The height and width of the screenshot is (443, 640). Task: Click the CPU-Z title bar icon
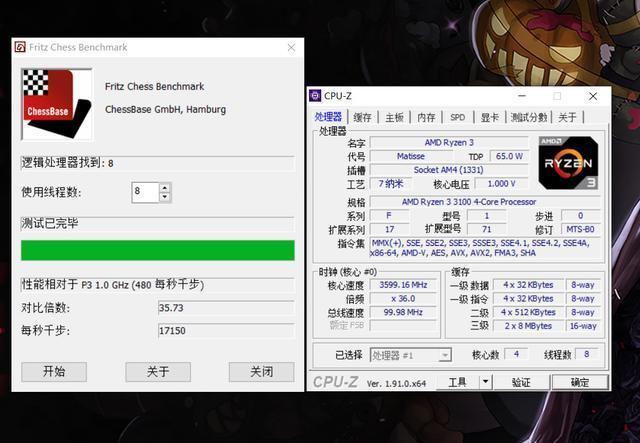coord(315,96)
